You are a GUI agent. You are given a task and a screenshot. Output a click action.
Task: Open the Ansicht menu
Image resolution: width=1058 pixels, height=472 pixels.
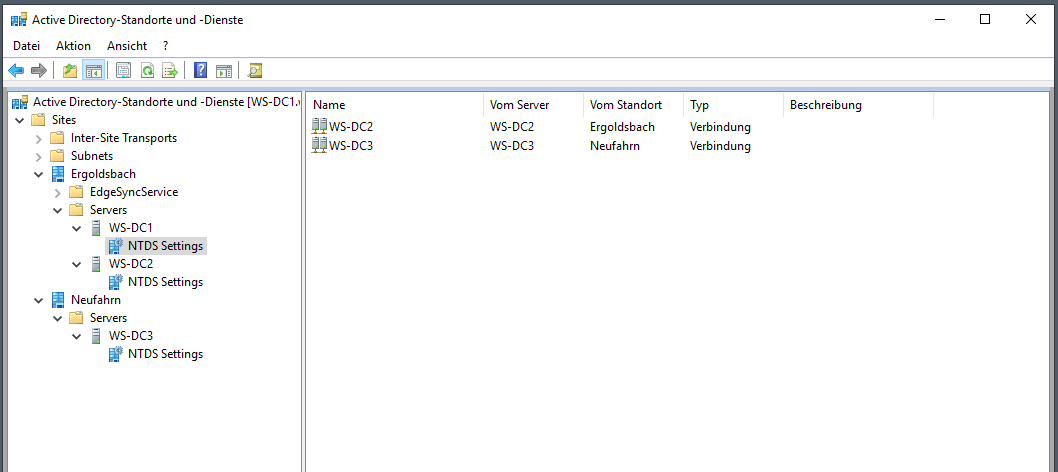click(x=127, y=46)
